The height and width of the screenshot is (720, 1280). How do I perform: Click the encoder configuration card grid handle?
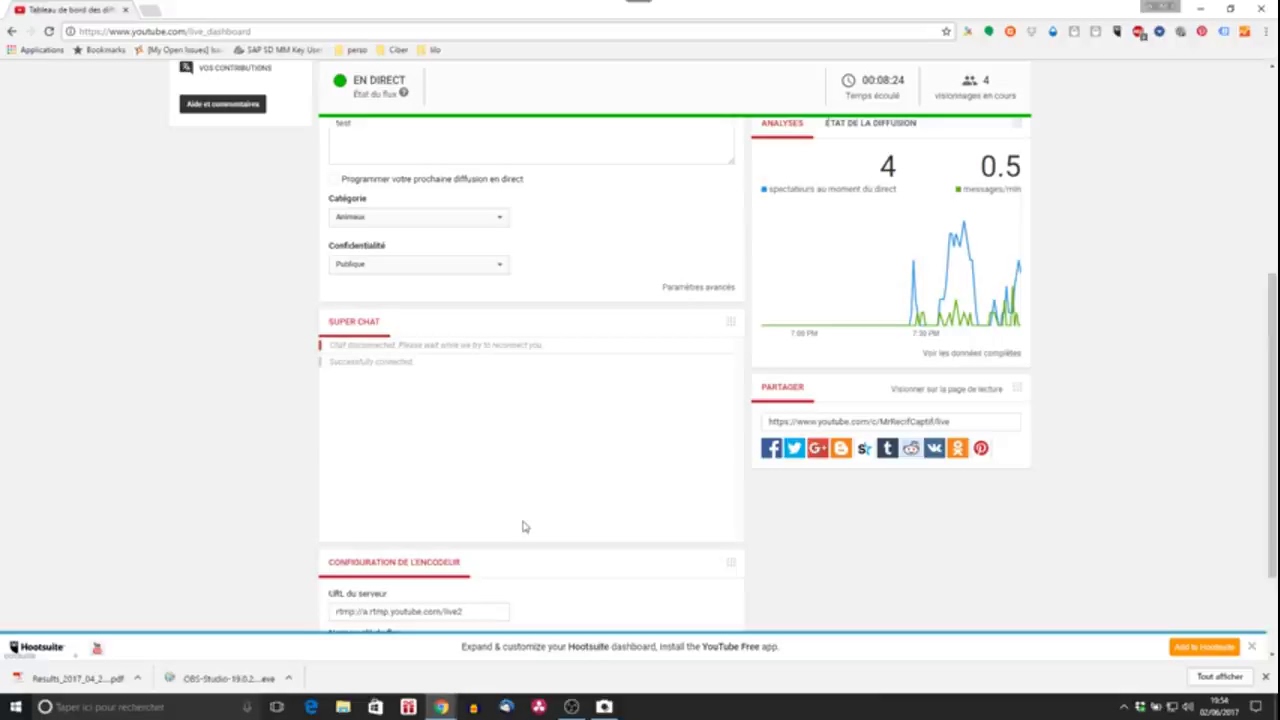click(x=731, y=562)
